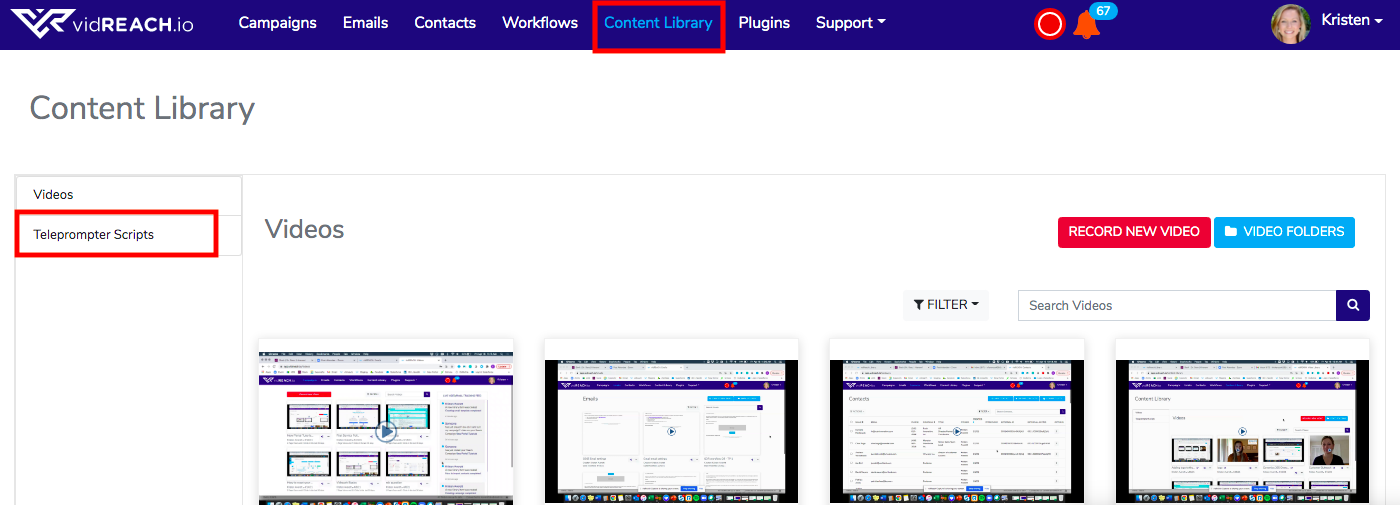The width and height of the screenshot is (1400, 505).
Task: Navigate to Contacts
Action: (x=445, y=23)
